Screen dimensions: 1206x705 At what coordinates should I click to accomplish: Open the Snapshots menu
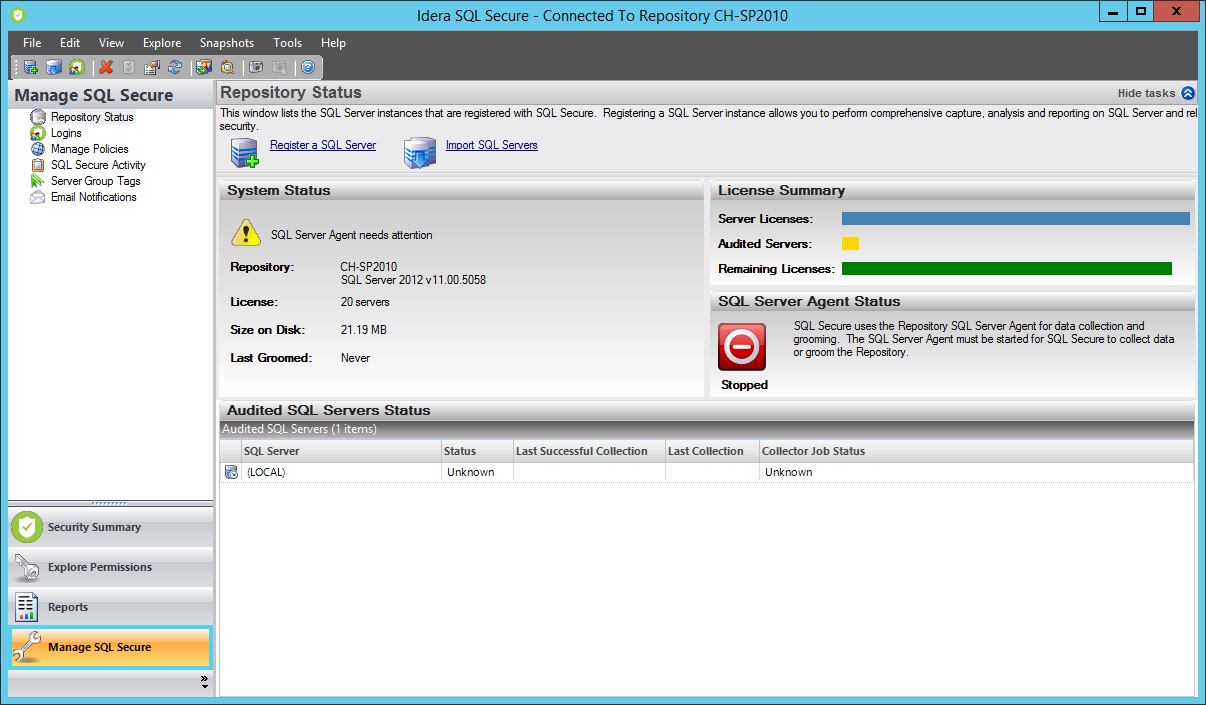(x=227, y=43)
